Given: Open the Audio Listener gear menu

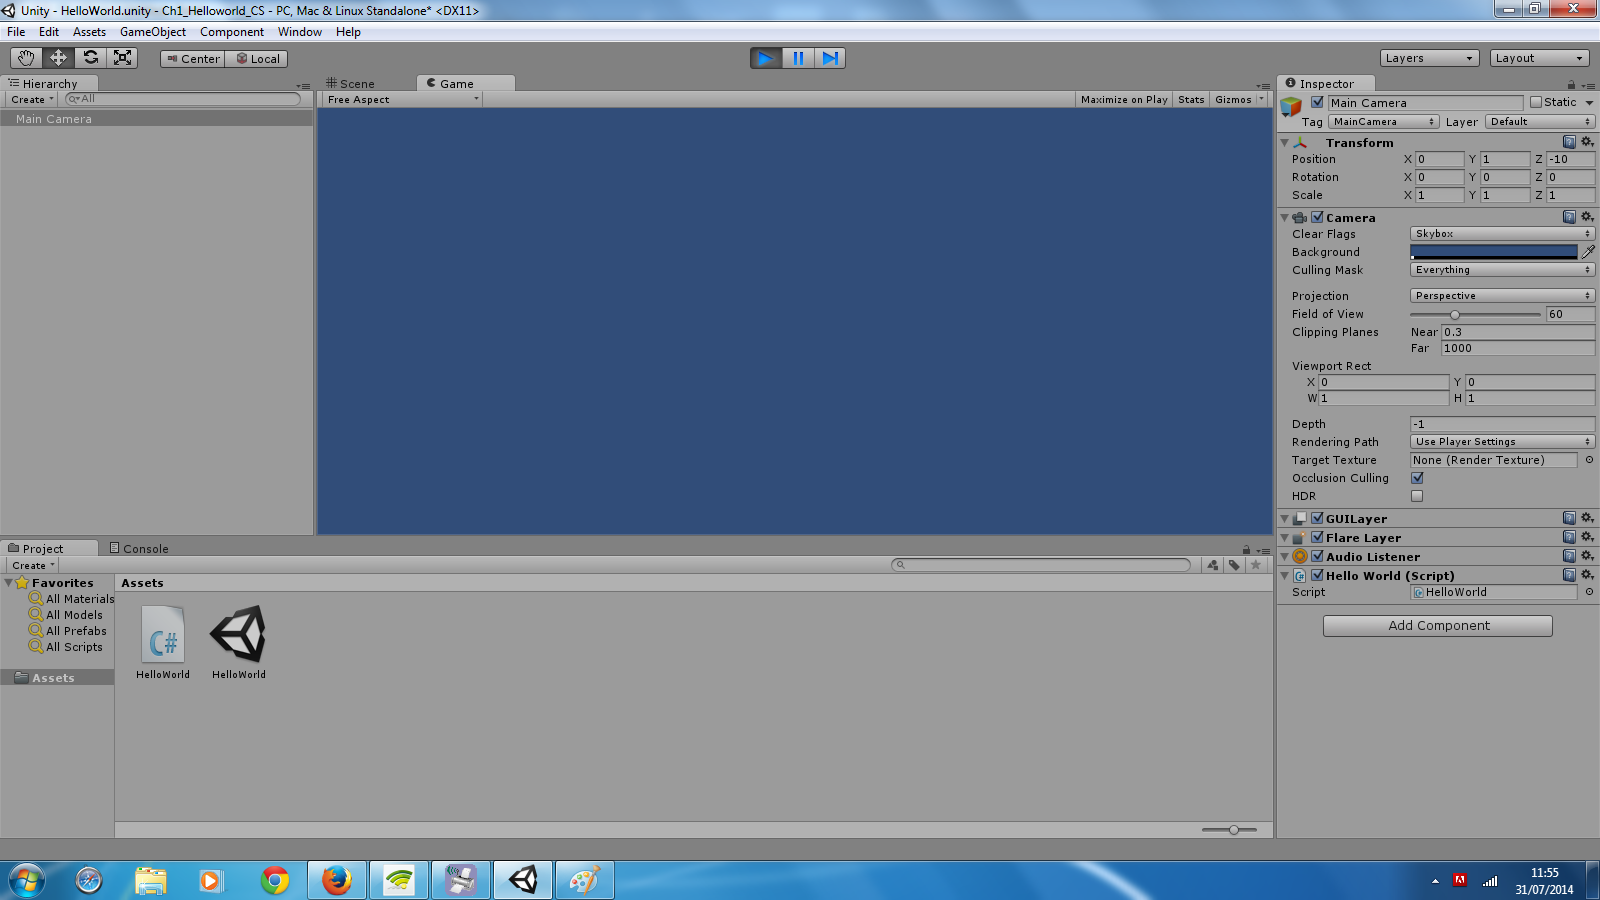Looking at the screenshot, I should coord(1587,556).
